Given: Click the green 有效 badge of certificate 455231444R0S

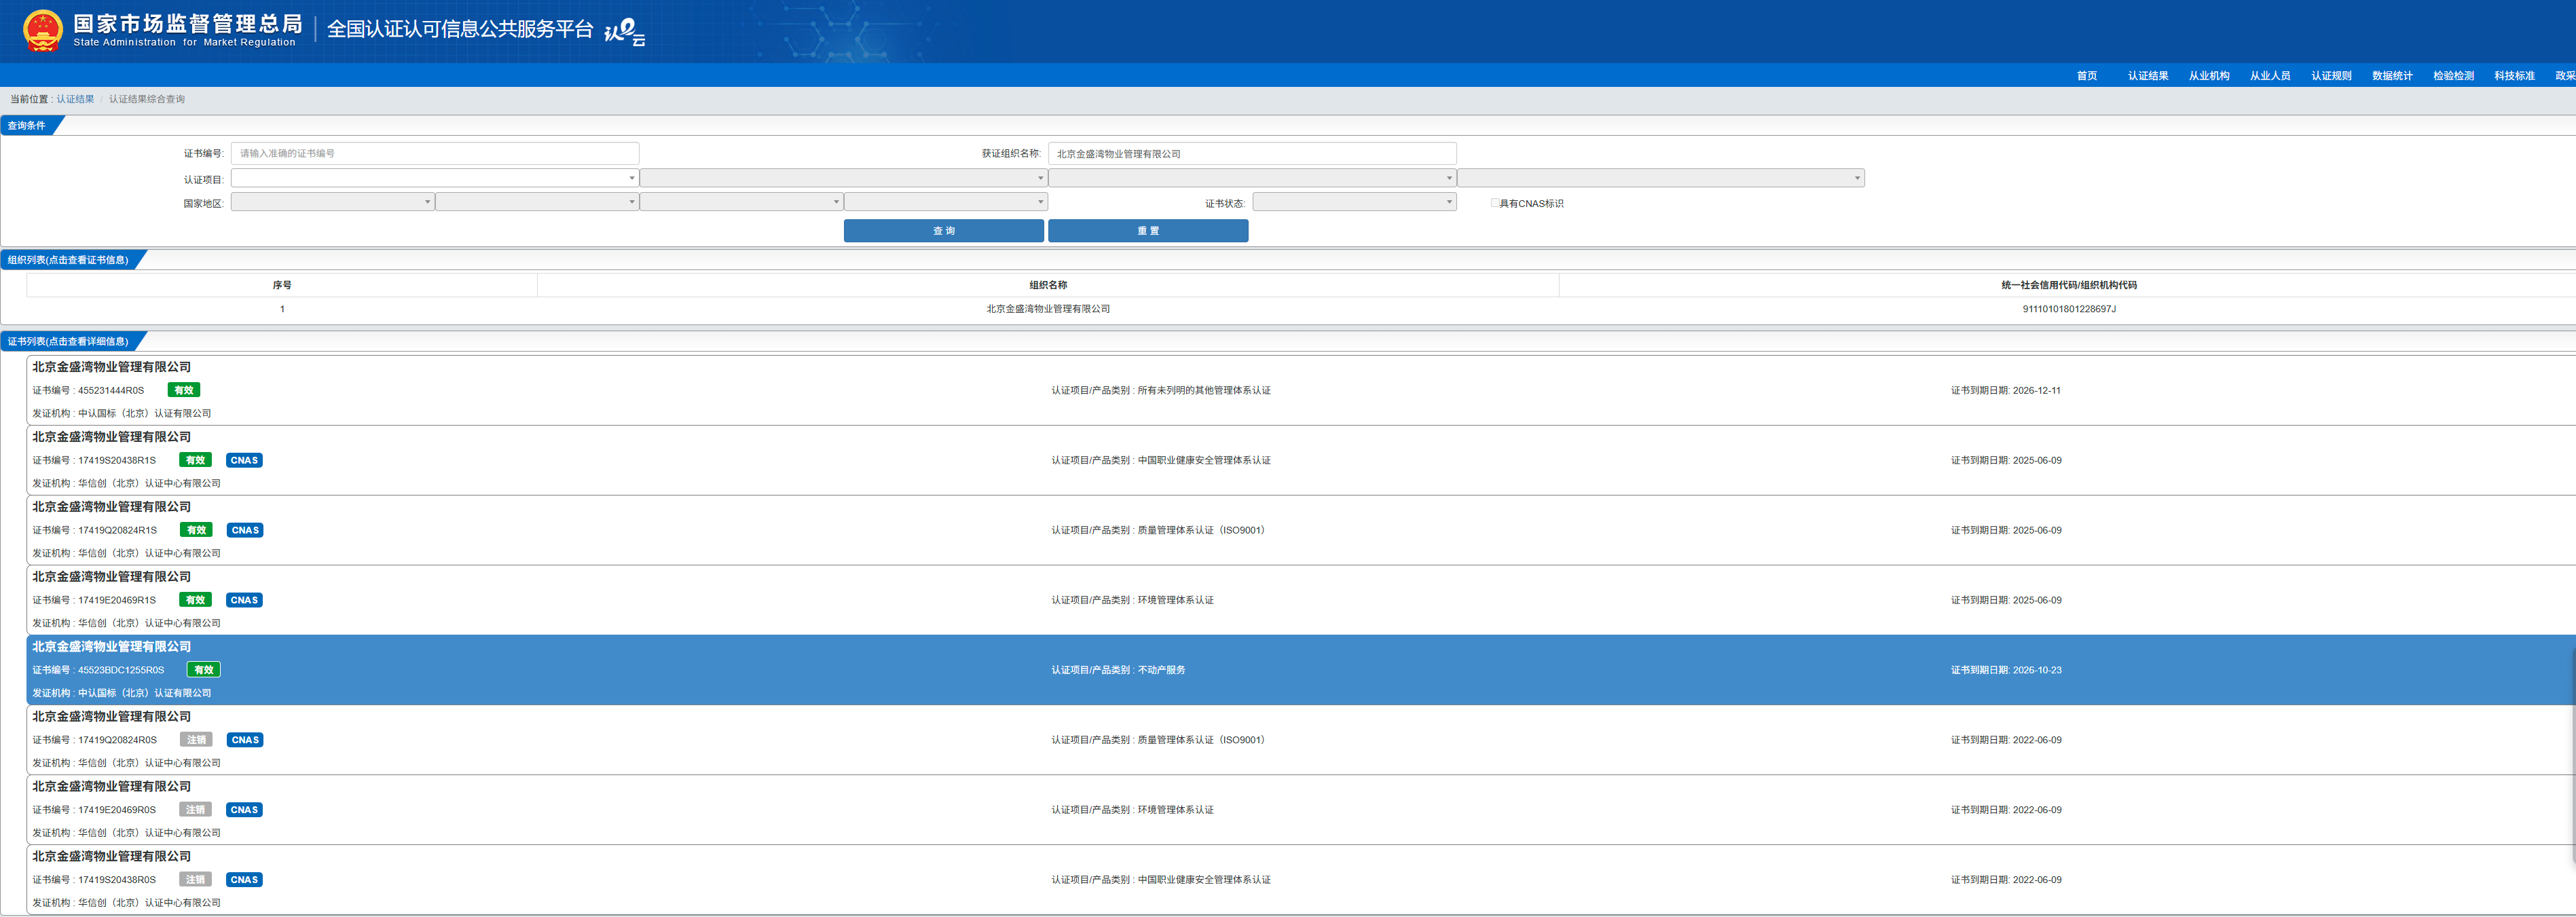Looking at the screenshot, I should point(184,390).
